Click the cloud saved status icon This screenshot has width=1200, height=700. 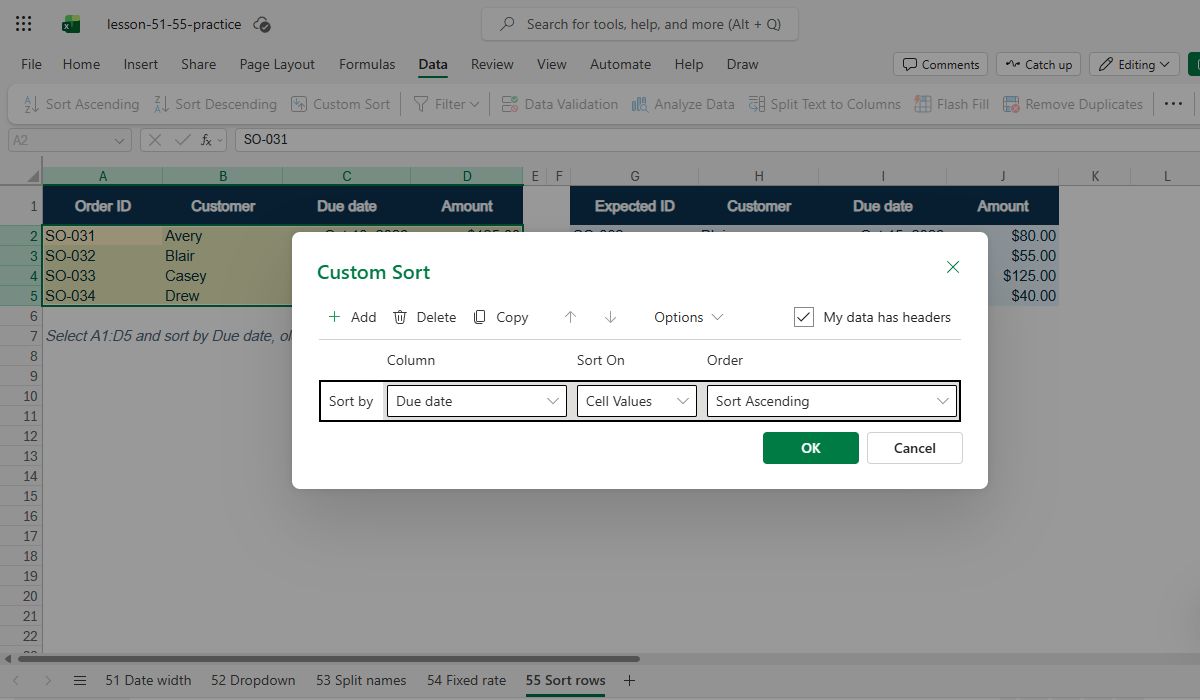tap(262, 24)
